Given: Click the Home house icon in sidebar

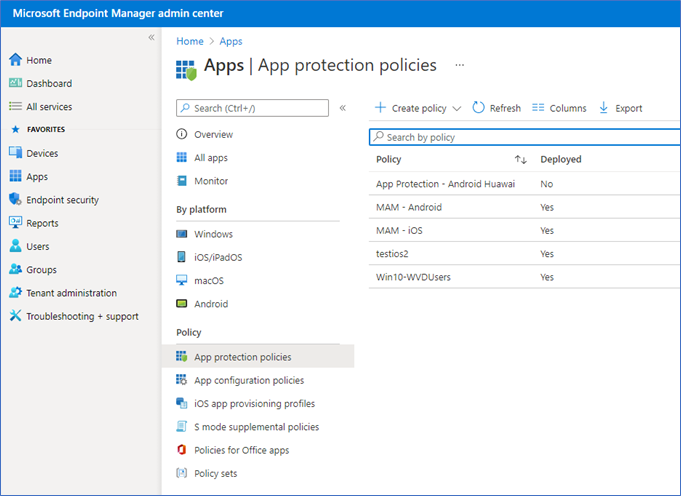Looking at the screenshot, I should pyautogui.click(x=16, y=60).
